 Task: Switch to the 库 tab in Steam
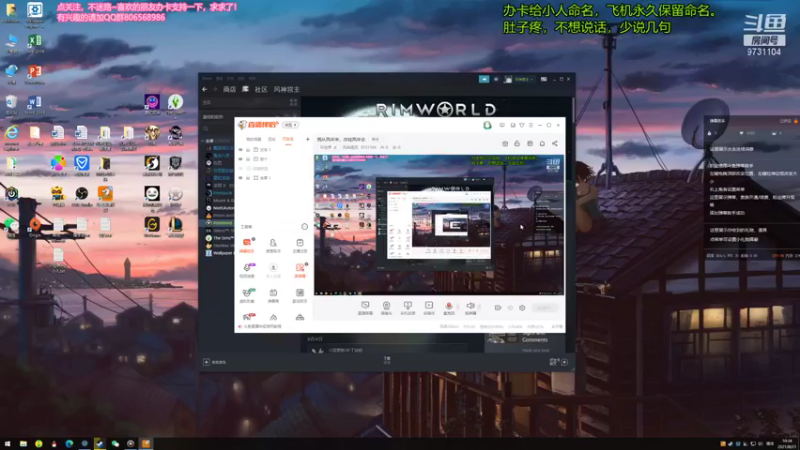[x=245, y=89]
